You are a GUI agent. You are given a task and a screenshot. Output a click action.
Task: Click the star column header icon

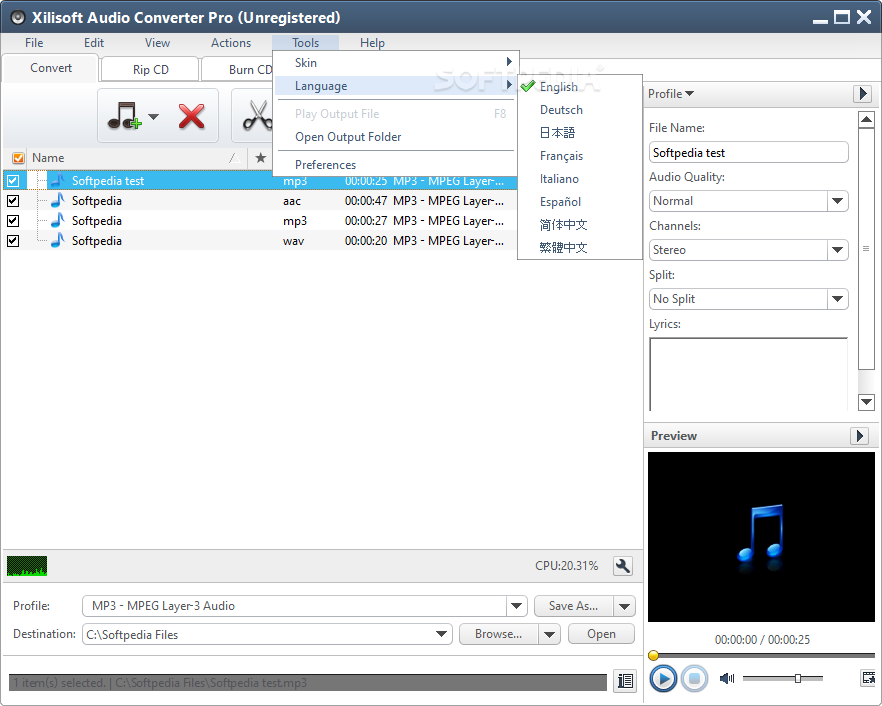(x=260, y=158)
